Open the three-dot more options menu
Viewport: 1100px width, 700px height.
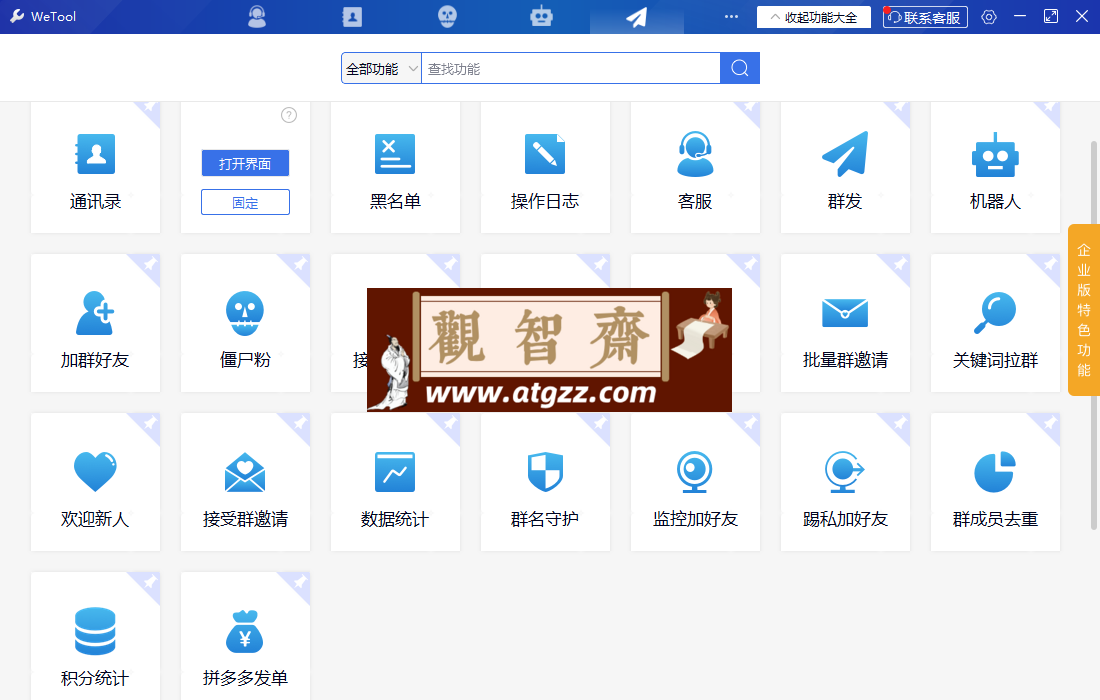[731, 17]
